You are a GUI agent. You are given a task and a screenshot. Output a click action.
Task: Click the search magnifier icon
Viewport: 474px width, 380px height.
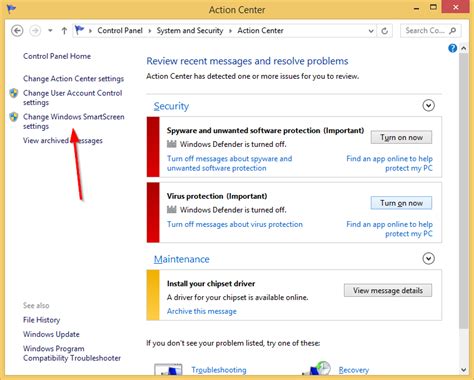(453, 31)
